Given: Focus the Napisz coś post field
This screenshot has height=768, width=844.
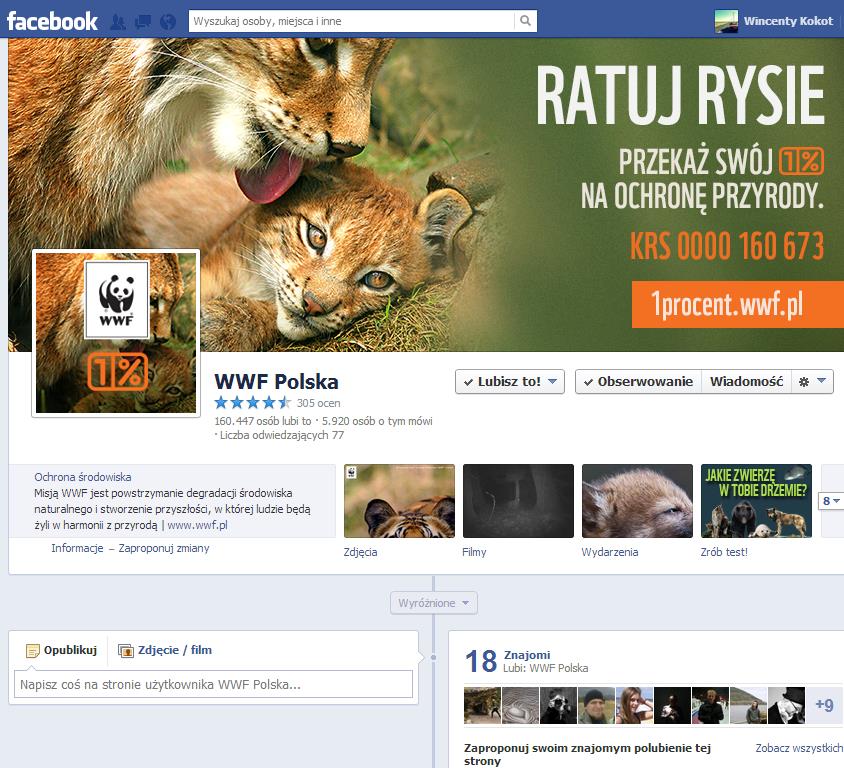Looking at the screenshot, I should click(x=213, y=684).
